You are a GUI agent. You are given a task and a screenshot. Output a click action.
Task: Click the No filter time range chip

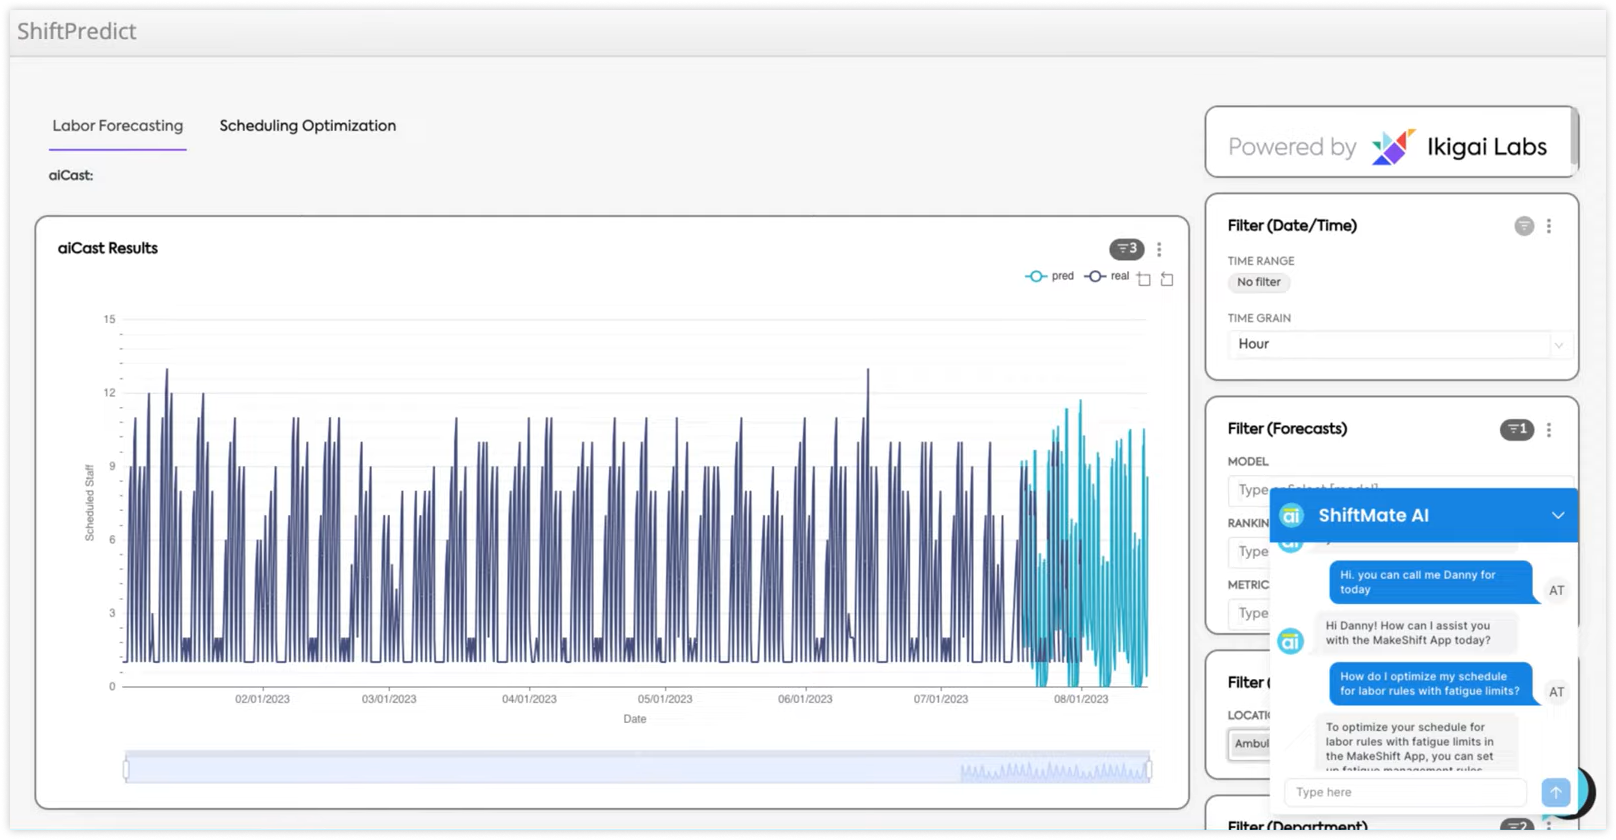click(1259, 283)
